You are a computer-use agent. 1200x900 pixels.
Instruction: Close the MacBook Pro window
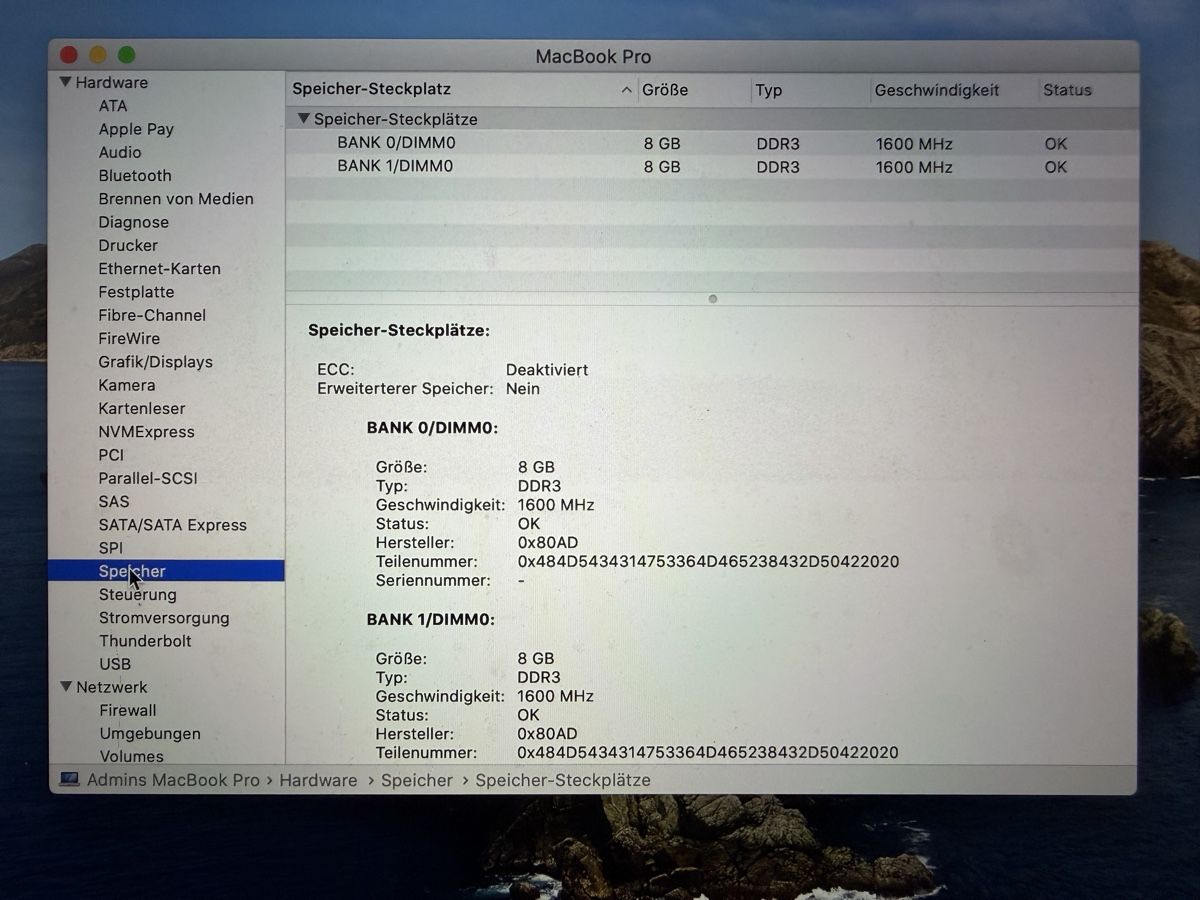coord(69,55)
